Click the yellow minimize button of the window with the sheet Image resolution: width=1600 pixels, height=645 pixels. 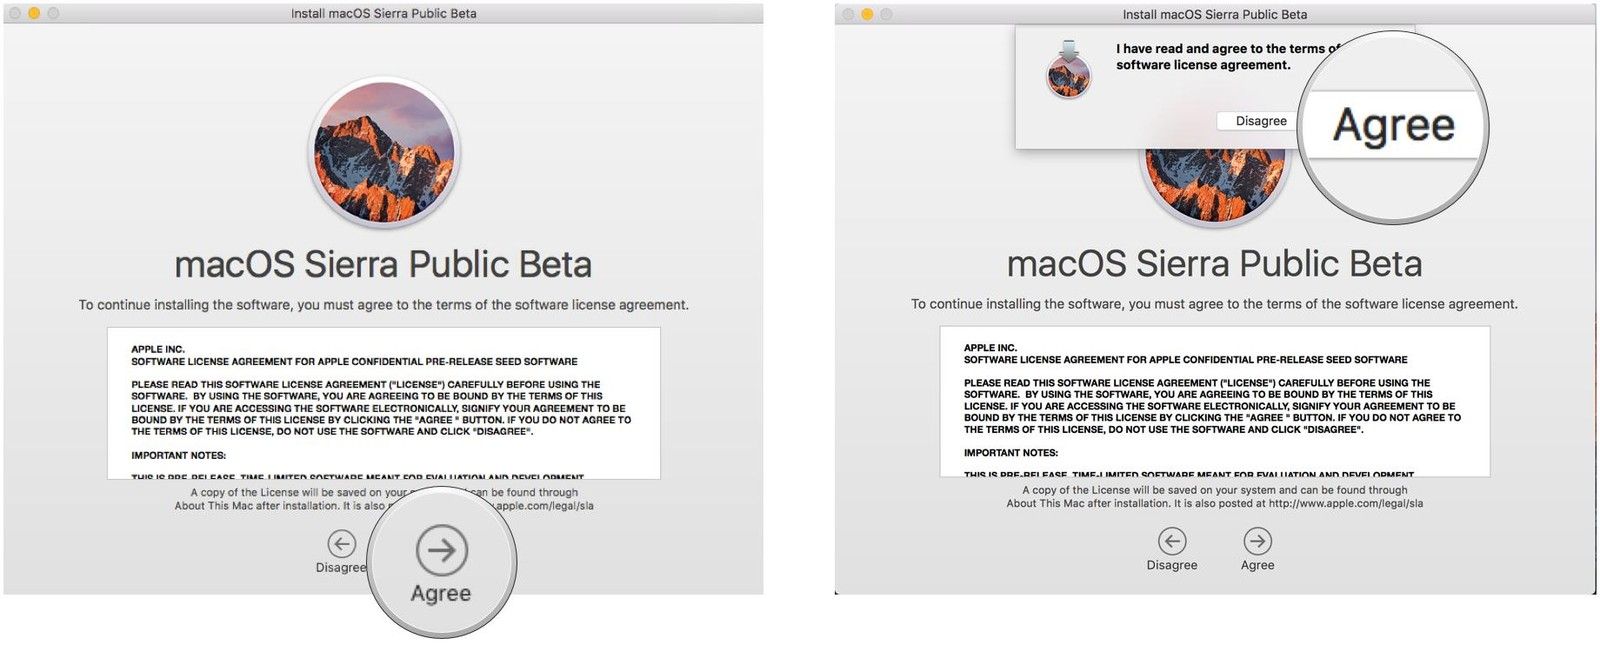pos(866,14)
